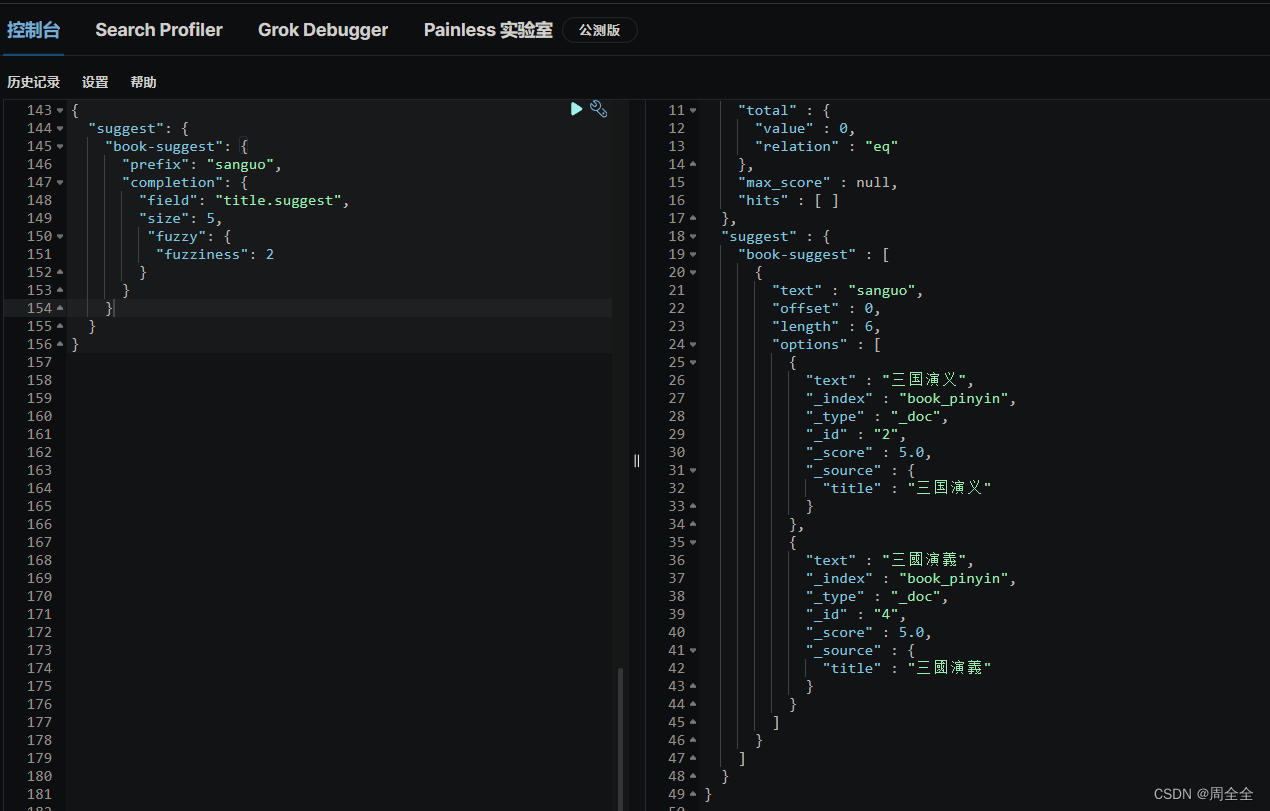Select the 控制台 tab

click(34, 30)
